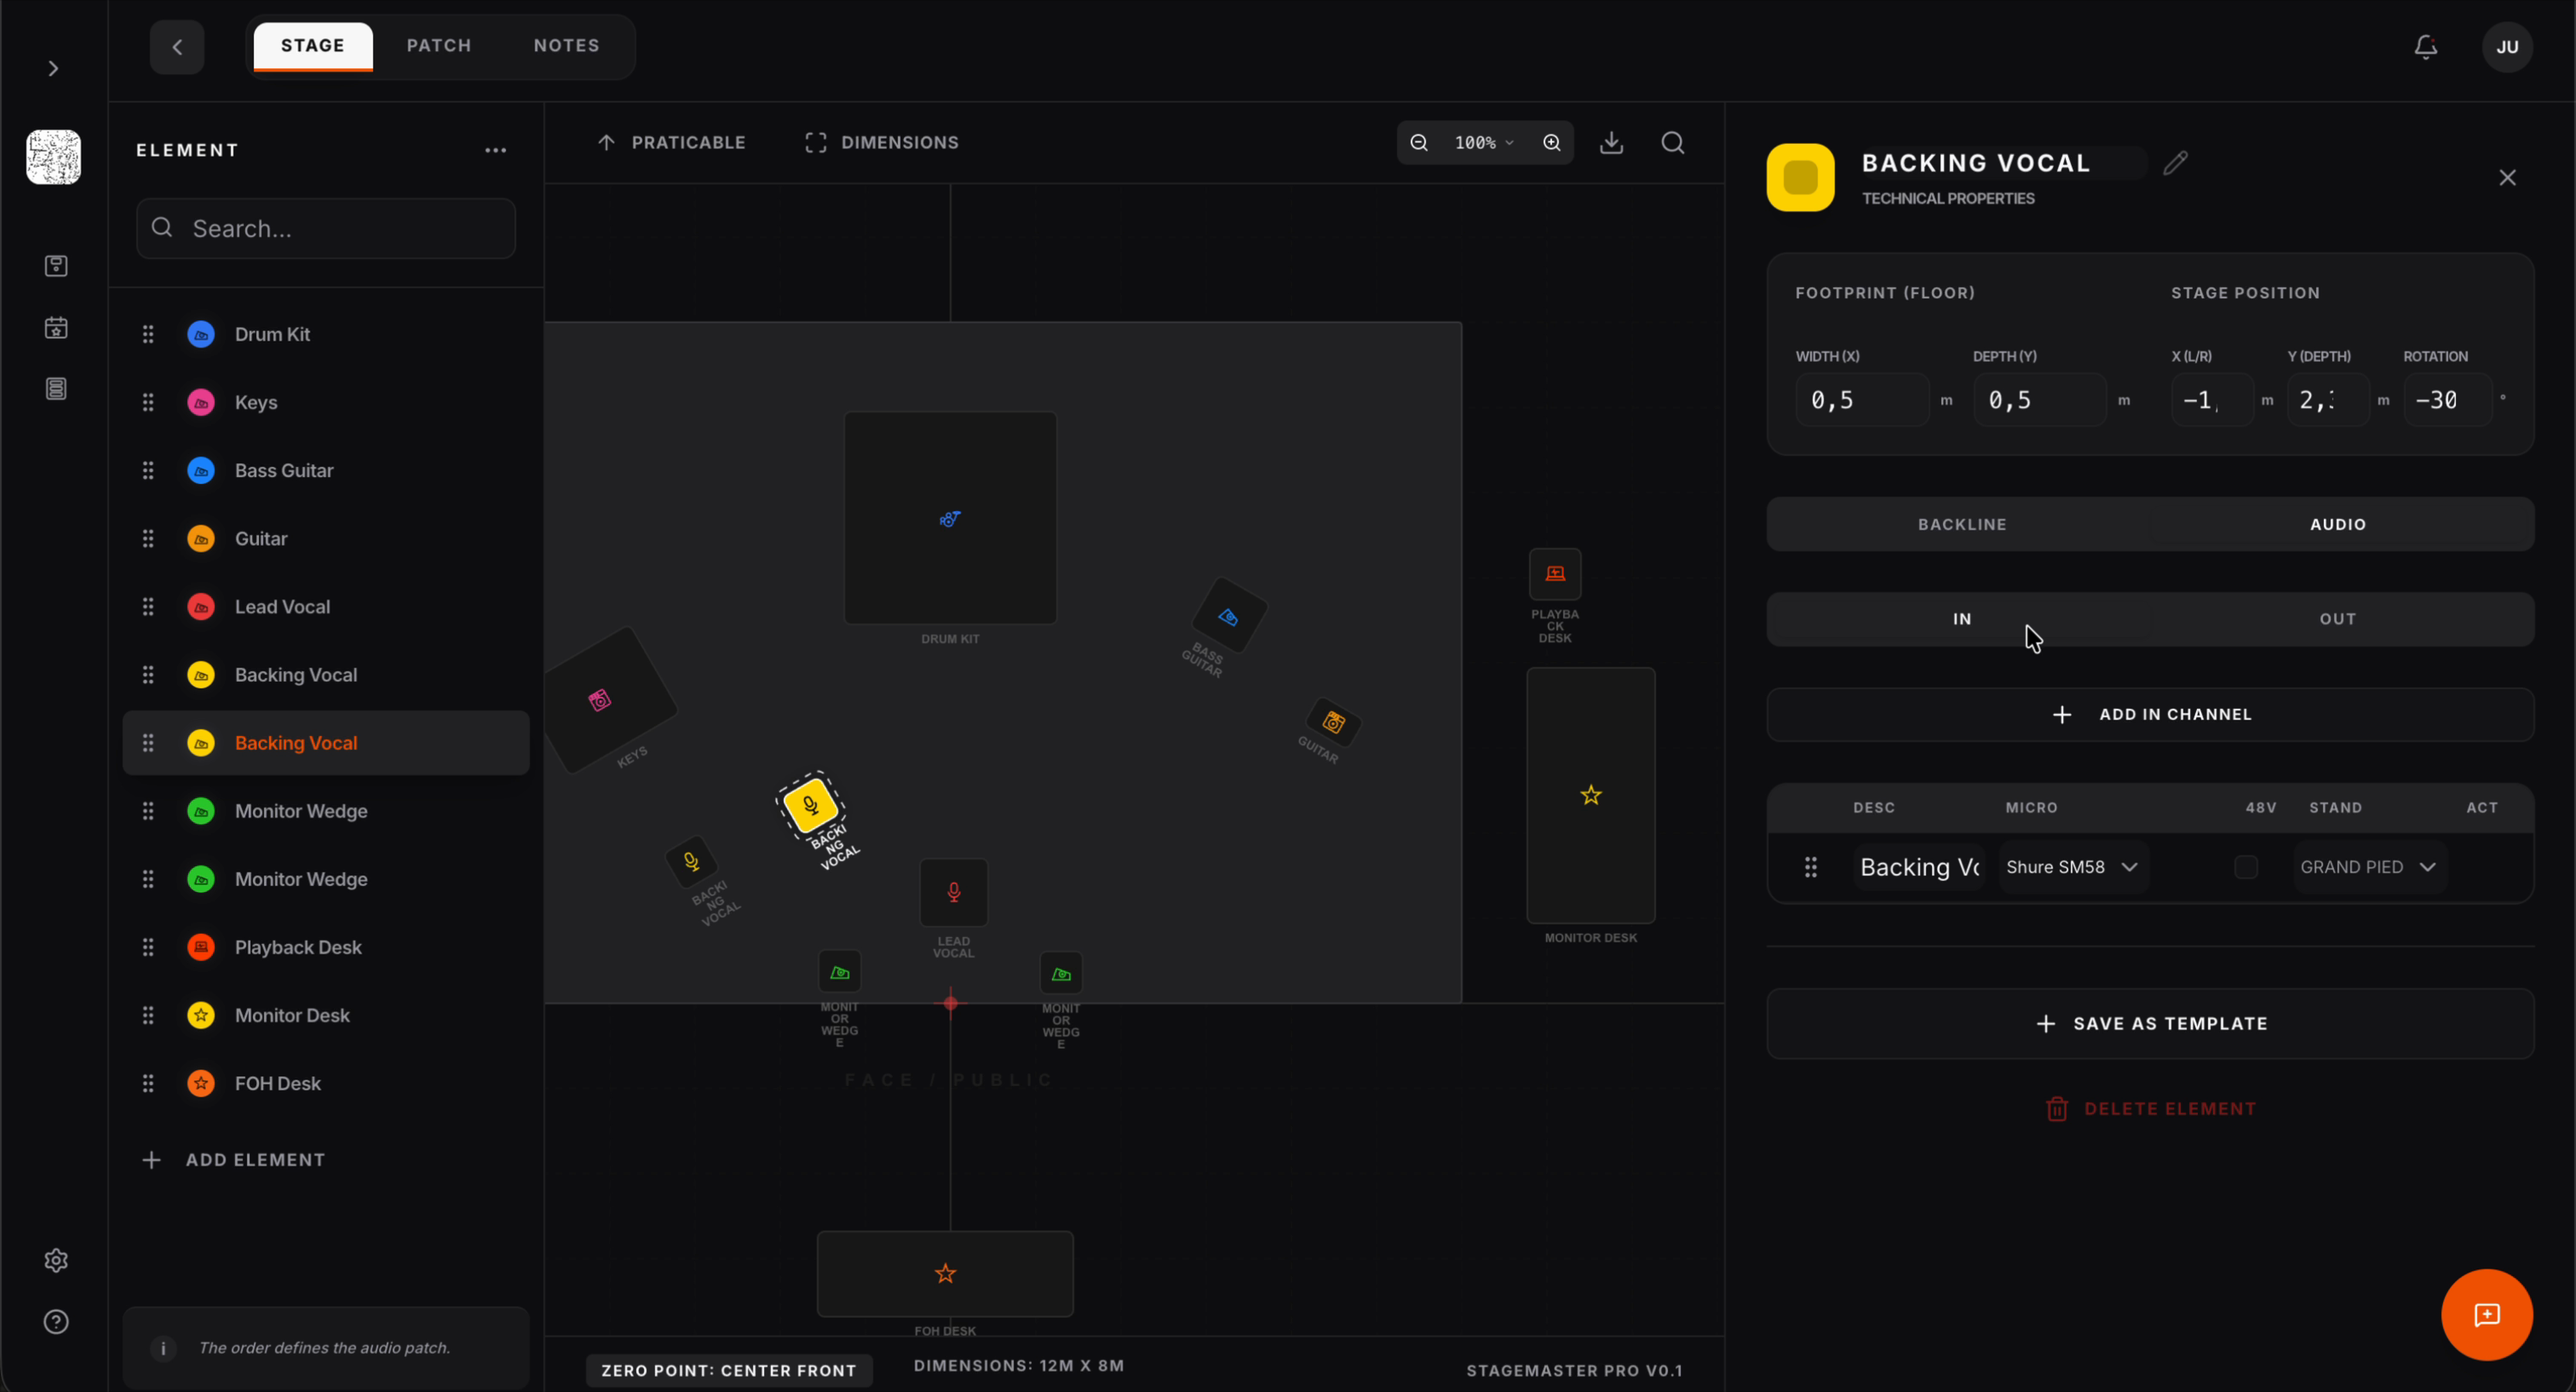Click the zoom in magnifier icon
Viewport: 2576px width, 1392px height.
click(1551, 143)
